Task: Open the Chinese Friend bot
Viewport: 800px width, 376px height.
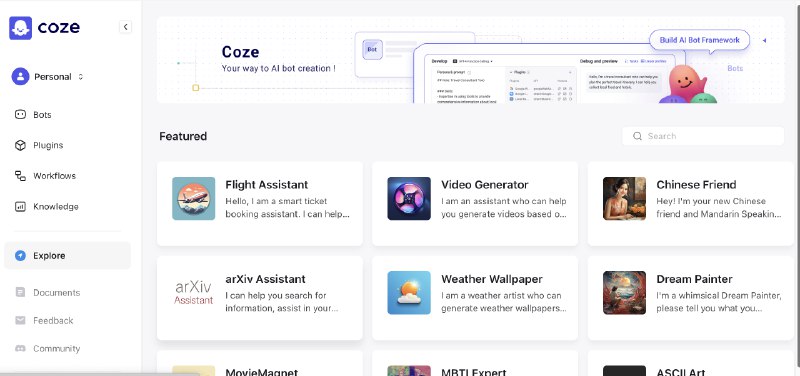Action: coord(691,204)
